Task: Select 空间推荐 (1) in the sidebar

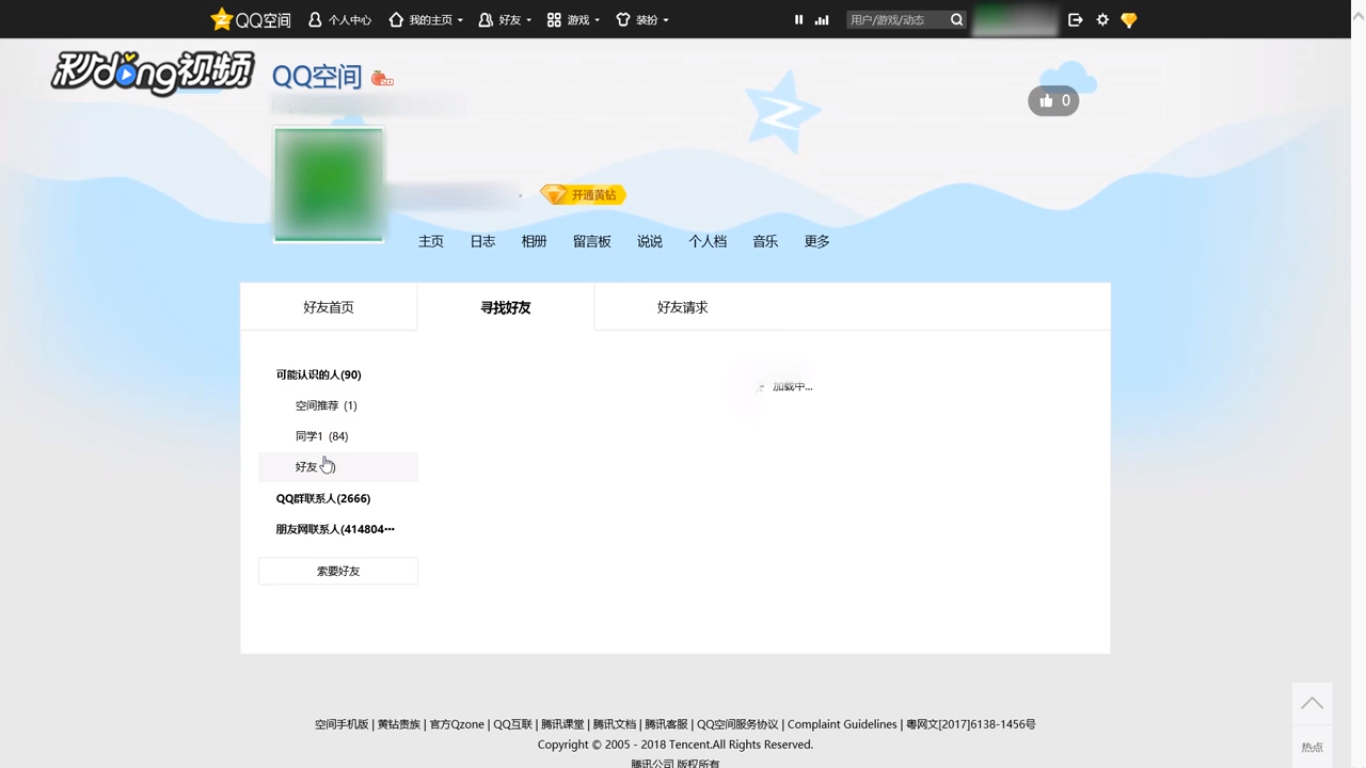Action: coord(326,406)
